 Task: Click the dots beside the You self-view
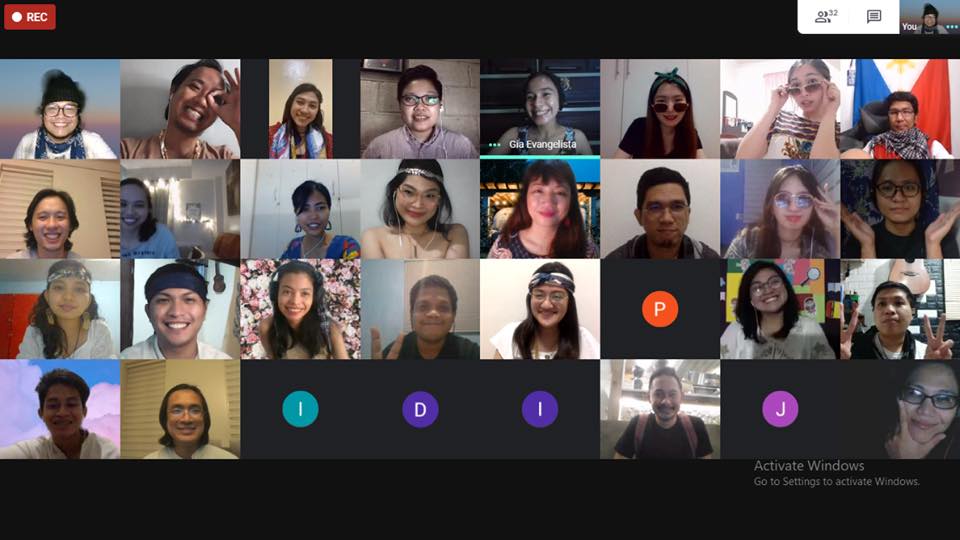953,27
